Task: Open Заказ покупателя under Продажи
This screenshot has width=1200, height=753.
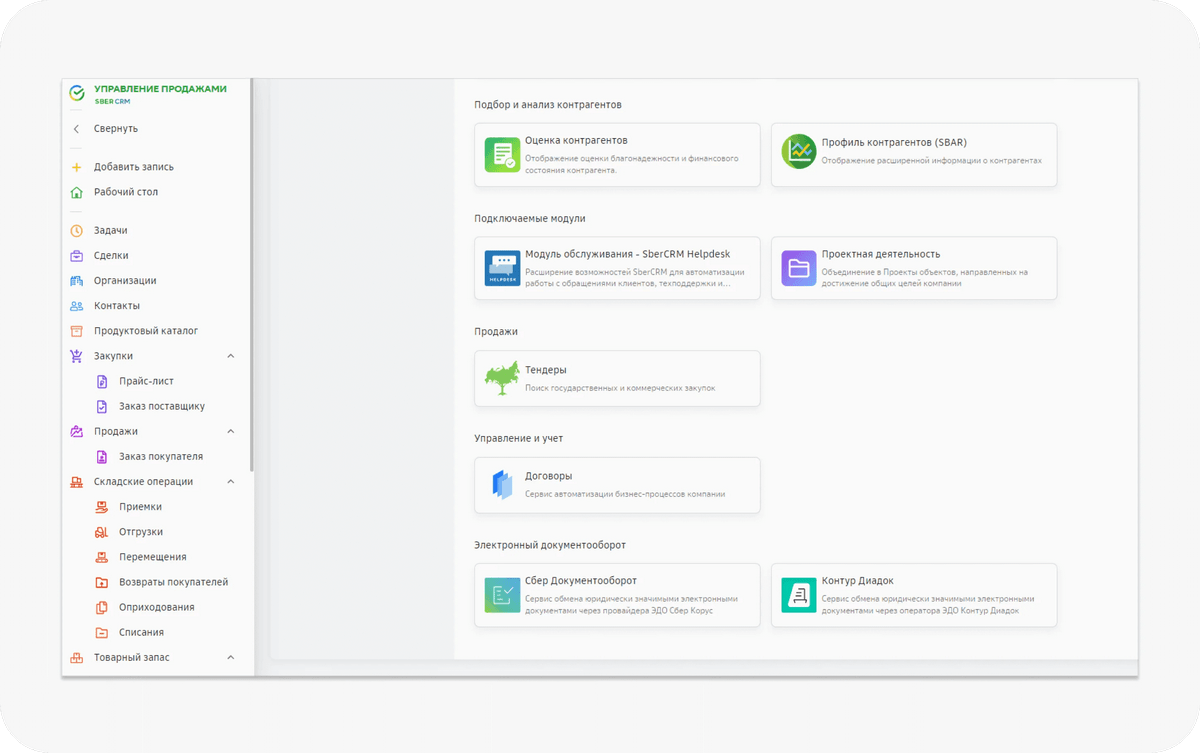Action: click(161, 456)
